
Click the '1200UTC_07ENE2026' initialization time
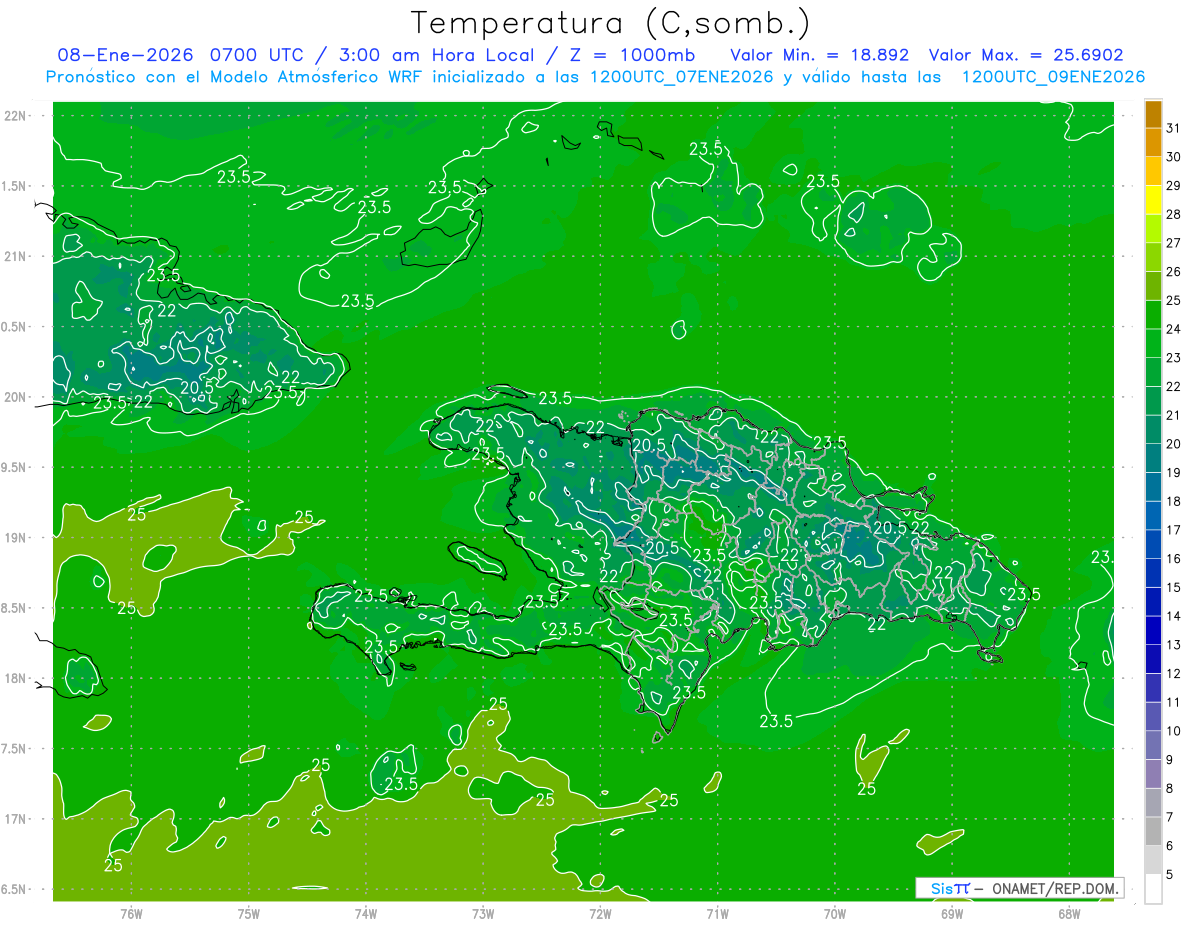(x=681, y=77)
